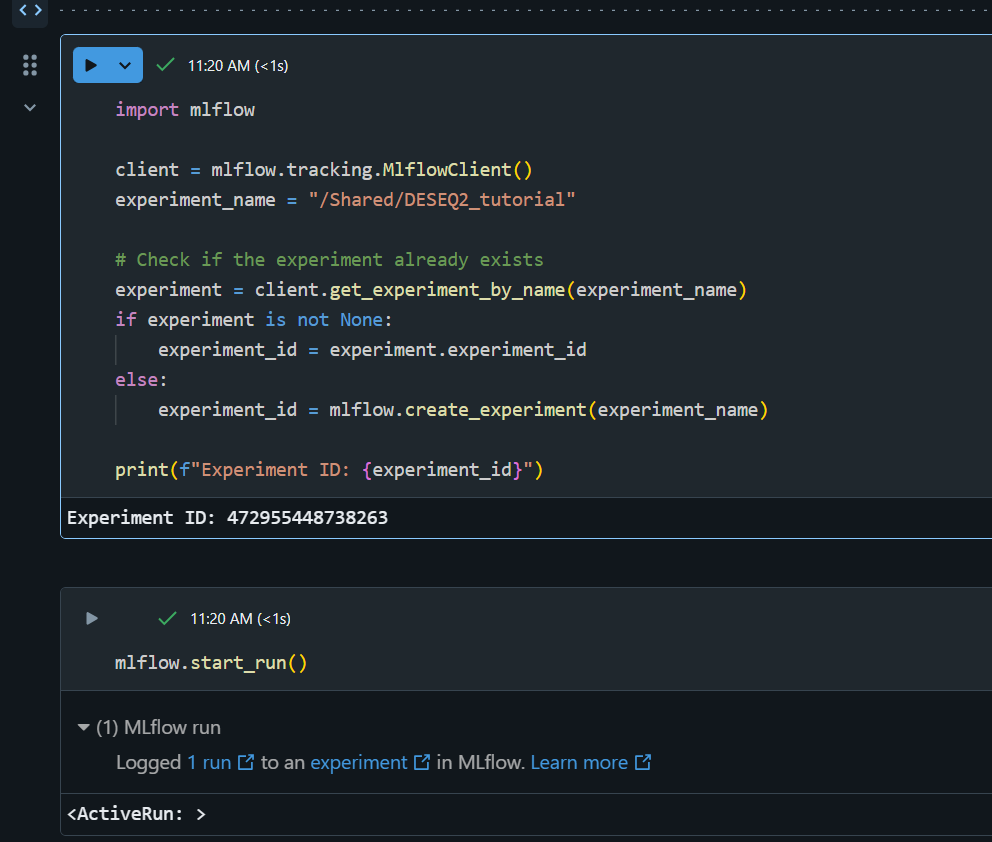Click the mlflow.create_experiment code line
This screenshot has width=992, height=842.
click(x=463, y=410)
